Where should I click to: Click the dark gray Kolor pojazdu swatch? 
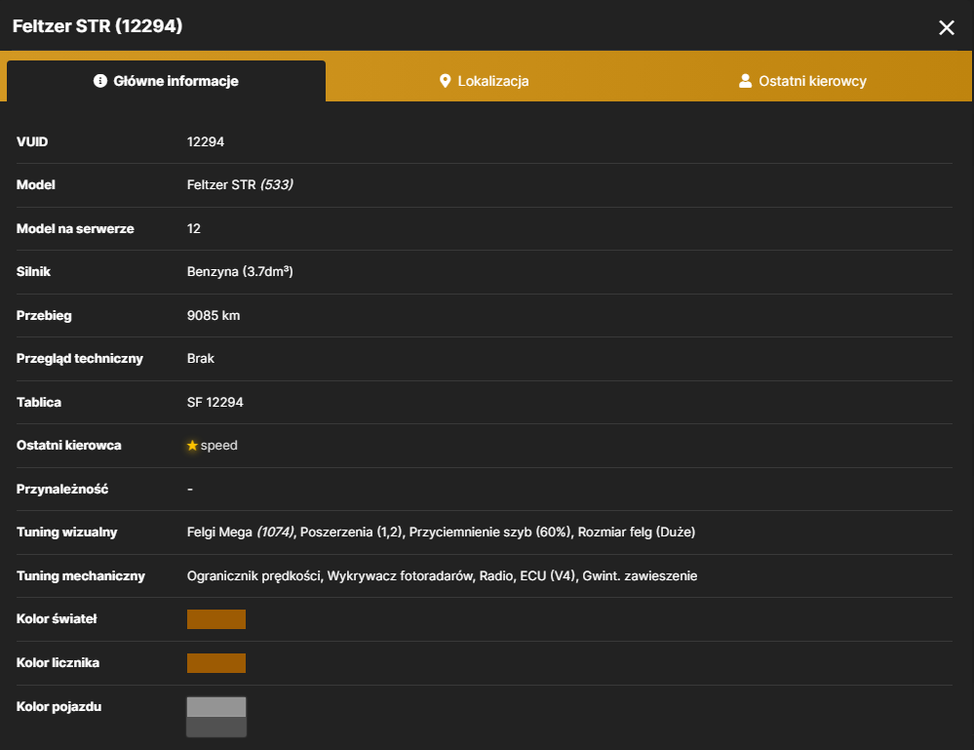click(216, 727)
